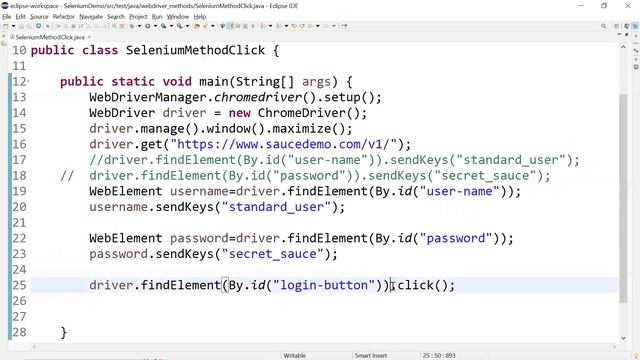Image resolution: width=640 pixels, height=360 pixels.
Task: Click "click()" in line 25
Action: point(422,285)
